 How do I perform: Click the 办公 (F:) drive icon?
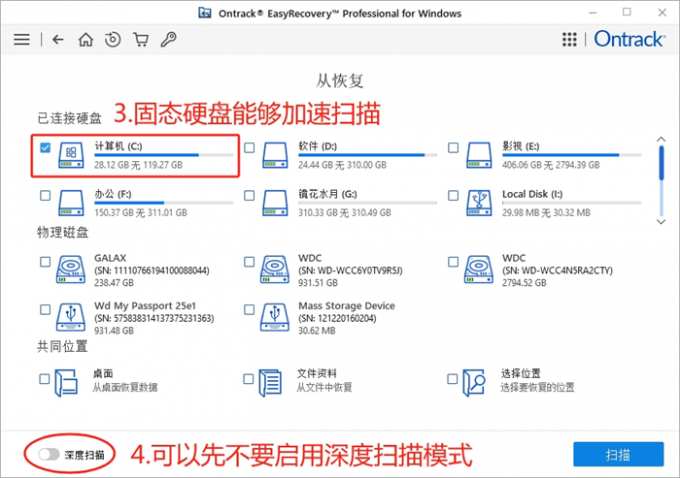[71, 203]
